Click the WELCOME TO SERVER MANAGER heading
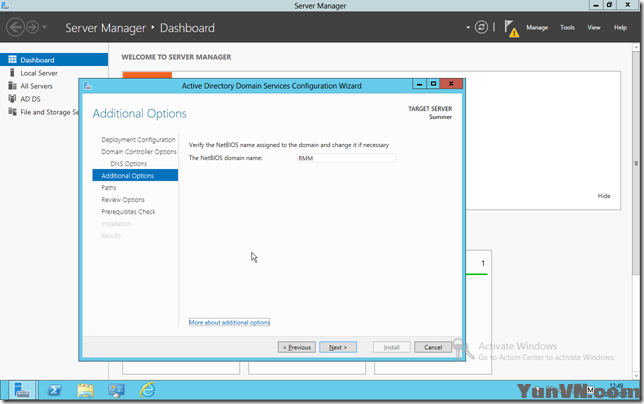644x404 pixels. (176, 57)
